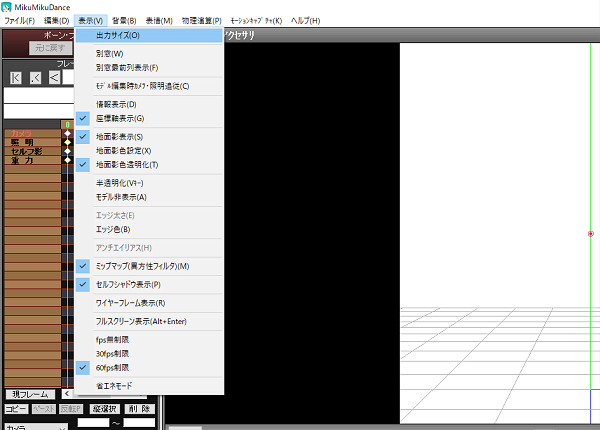Click the 削除 button
The image size is (600, 430).
click(x=139, y=409)
